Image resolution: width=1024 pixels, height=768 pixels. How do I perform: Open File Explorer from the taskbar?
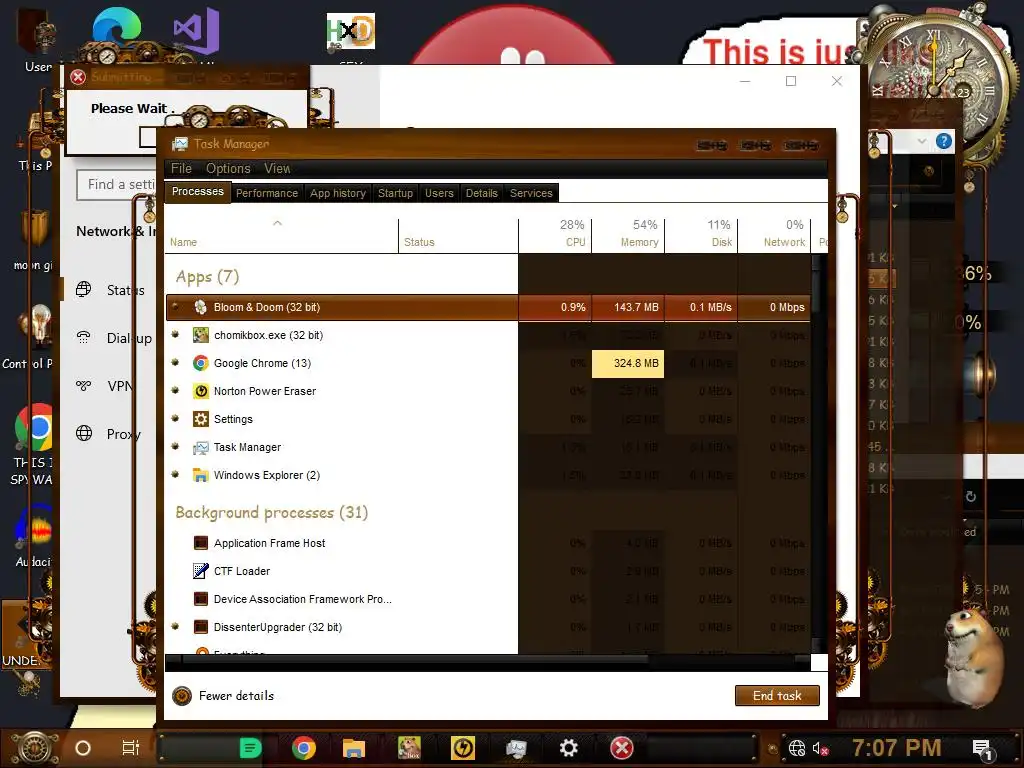pos(353,748)
